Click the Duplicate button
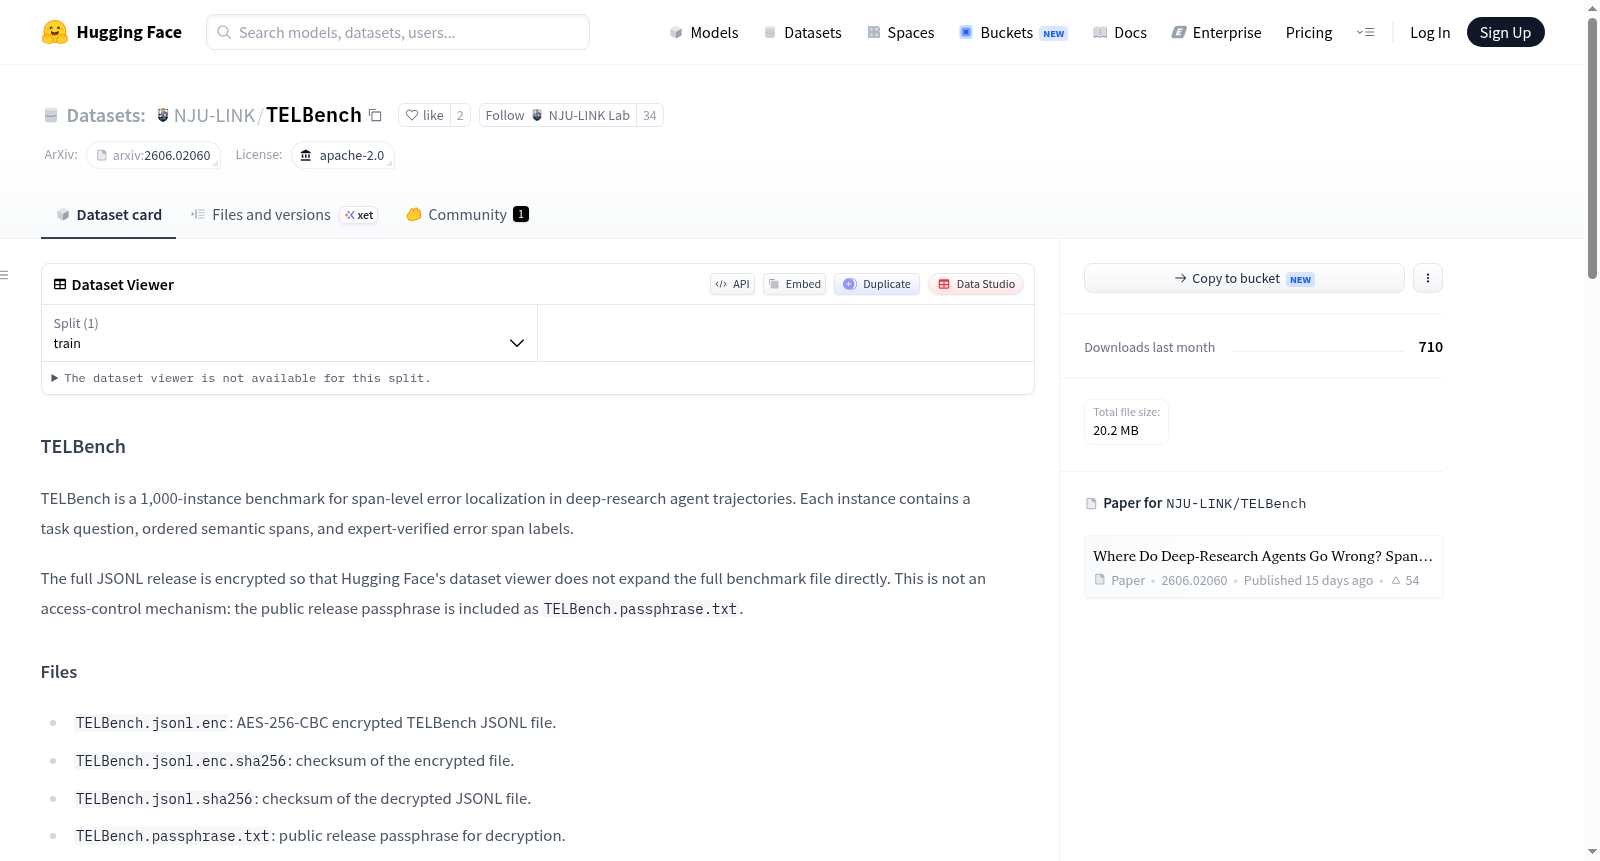The image size is (1600, 861). (x=877, y=284)
